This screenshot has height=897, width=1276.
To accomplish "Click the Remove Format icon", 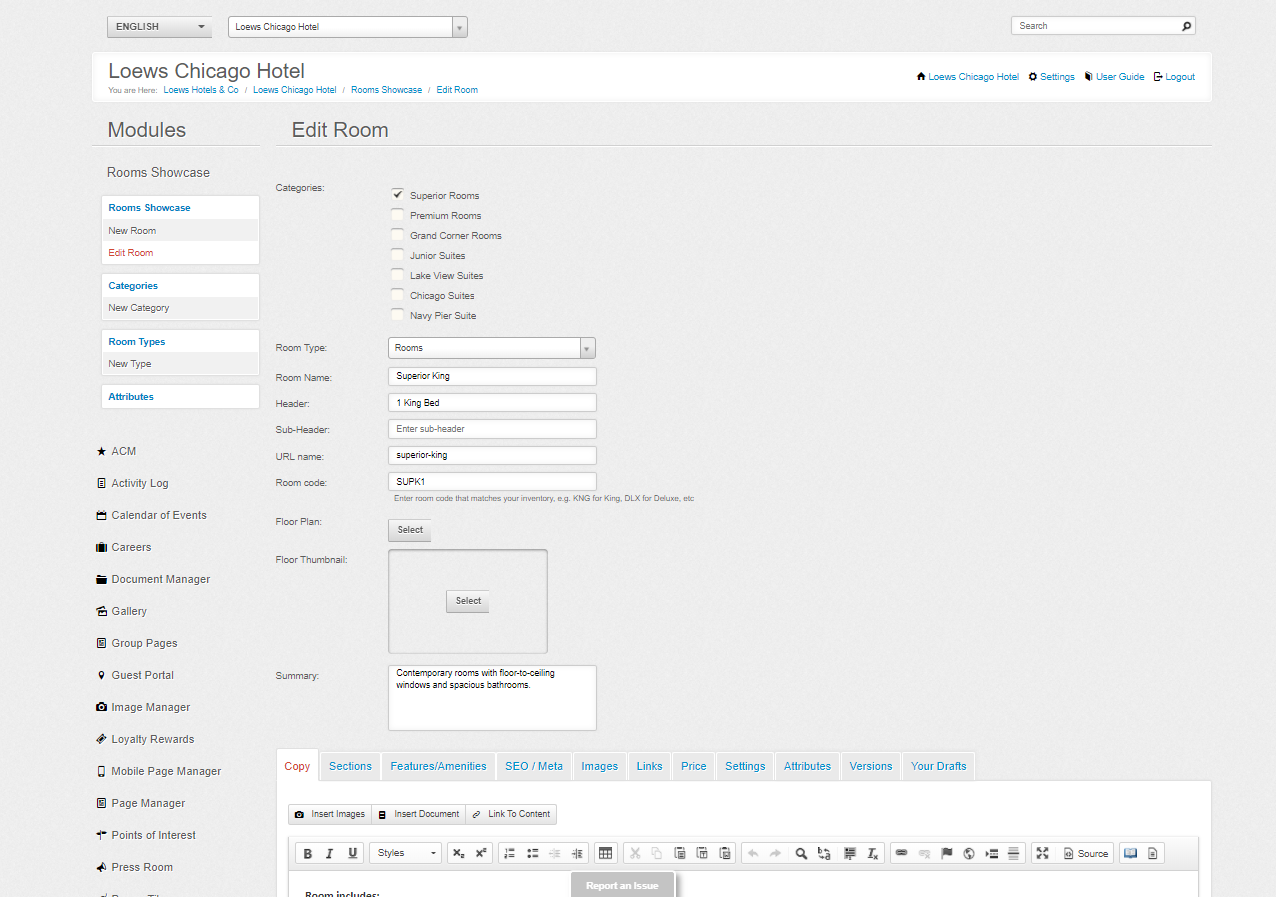I will (872, 853).
